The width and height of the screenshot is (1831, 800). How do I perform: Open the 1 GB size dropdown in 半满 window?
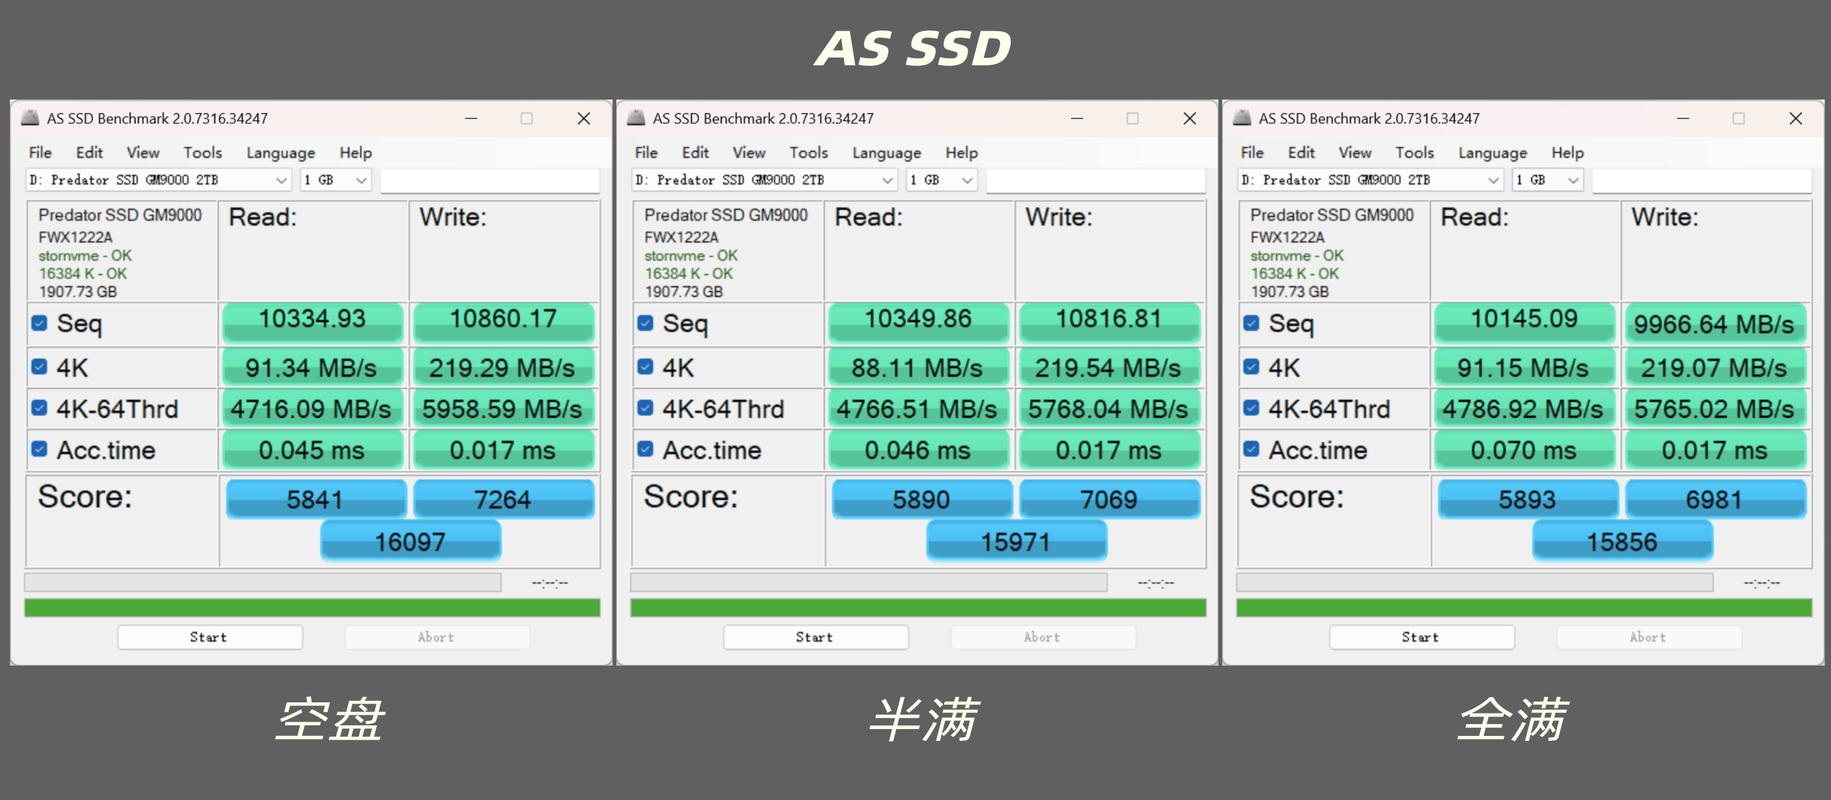coord(942,180)
